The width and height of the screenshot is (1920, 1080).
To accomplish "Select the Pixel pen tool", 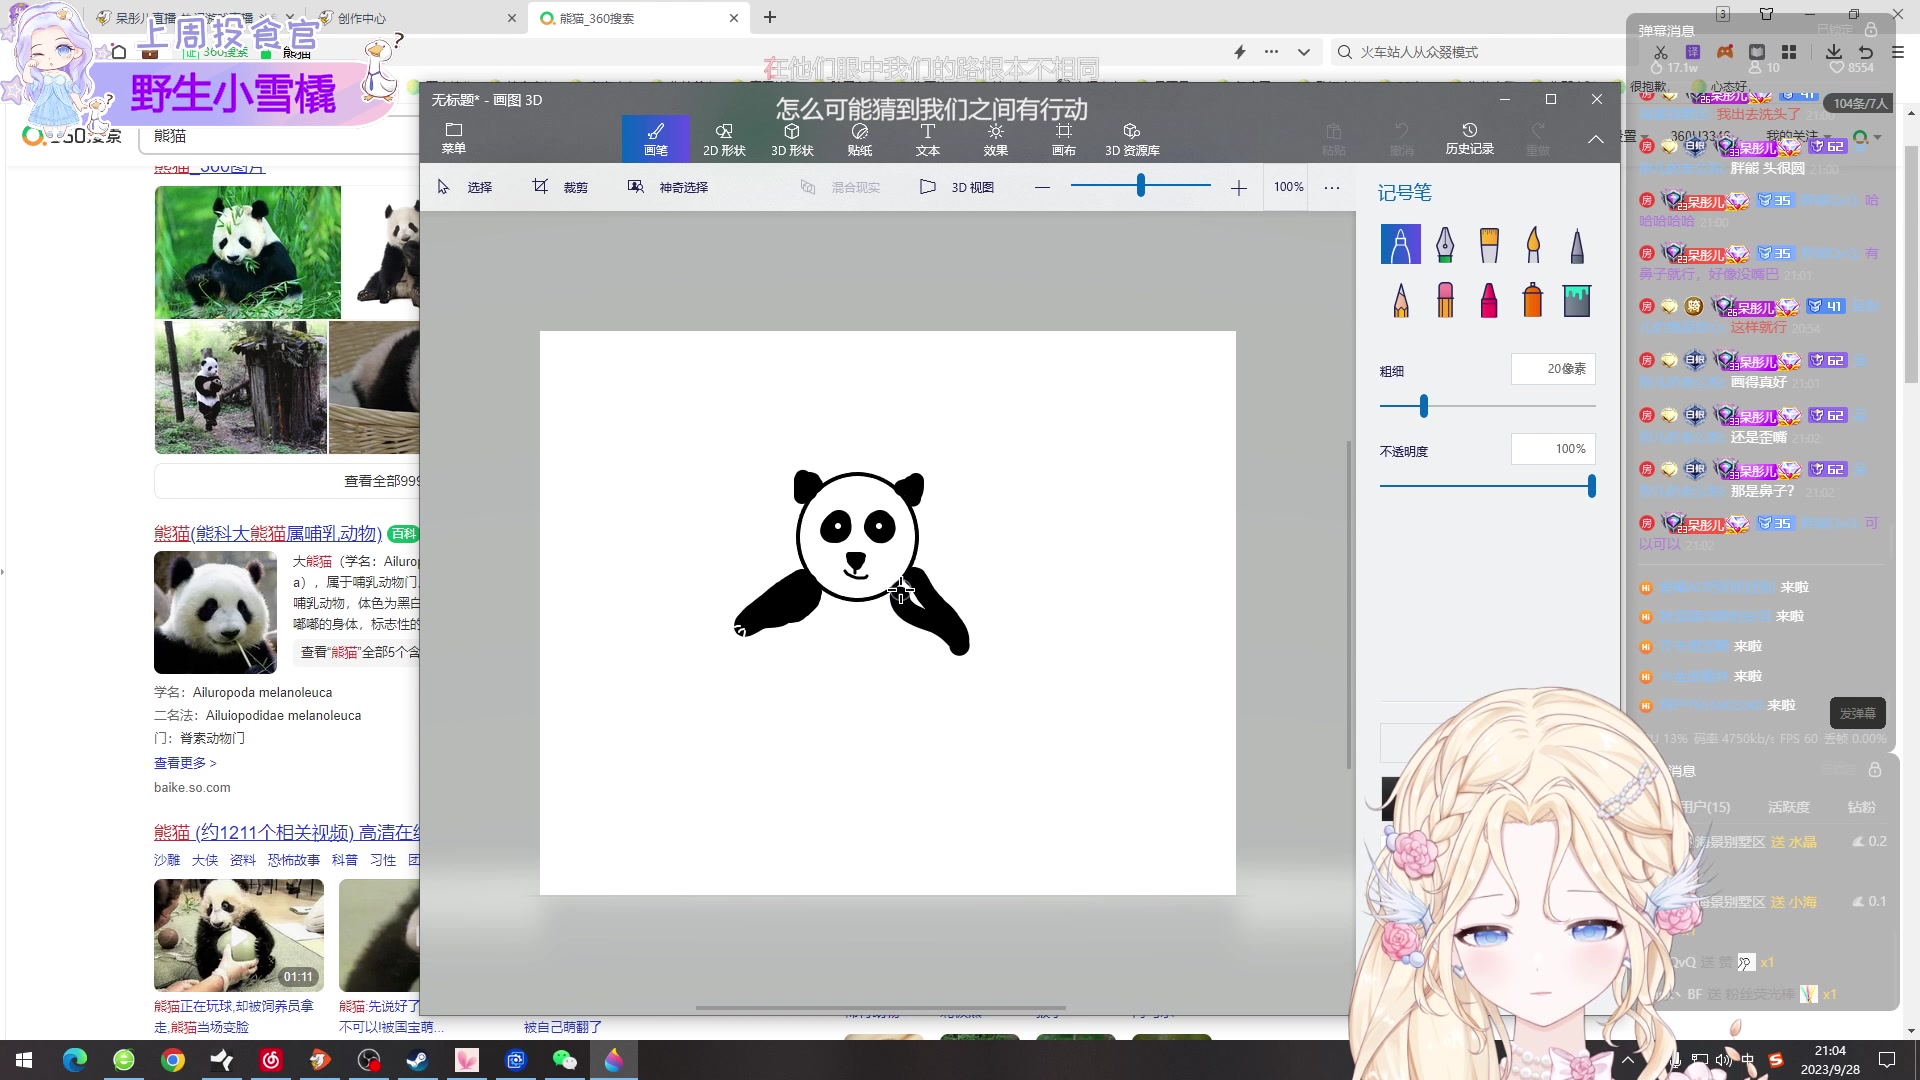I will click(1577, 244).
